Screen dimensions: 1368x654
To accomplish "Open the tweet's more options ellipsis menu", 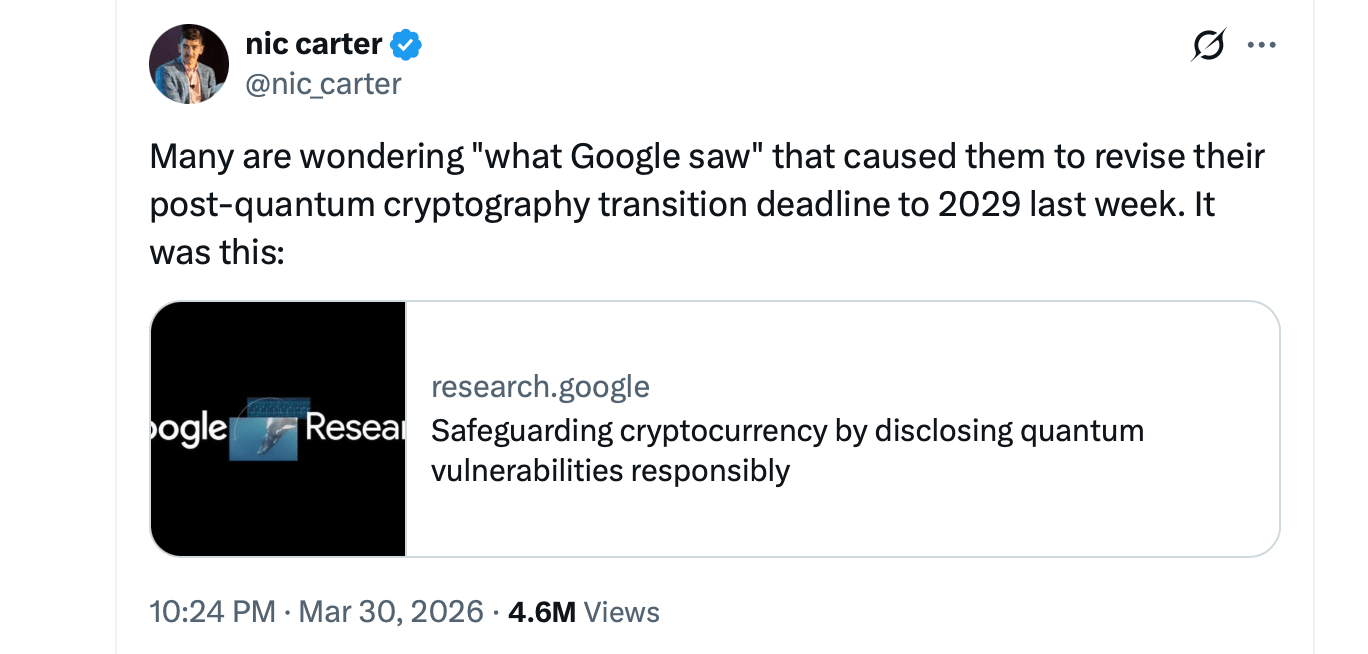I will pos(1261,45).
